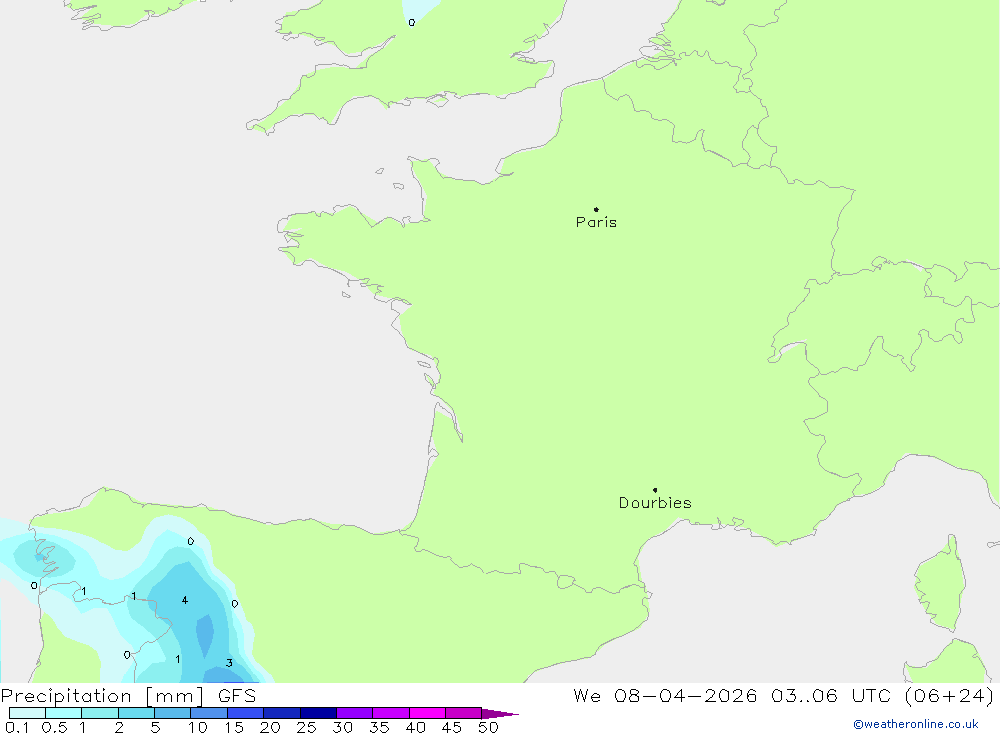
Task: Click the over-50 mm legend arrow tip
Action: coord(501,713)
